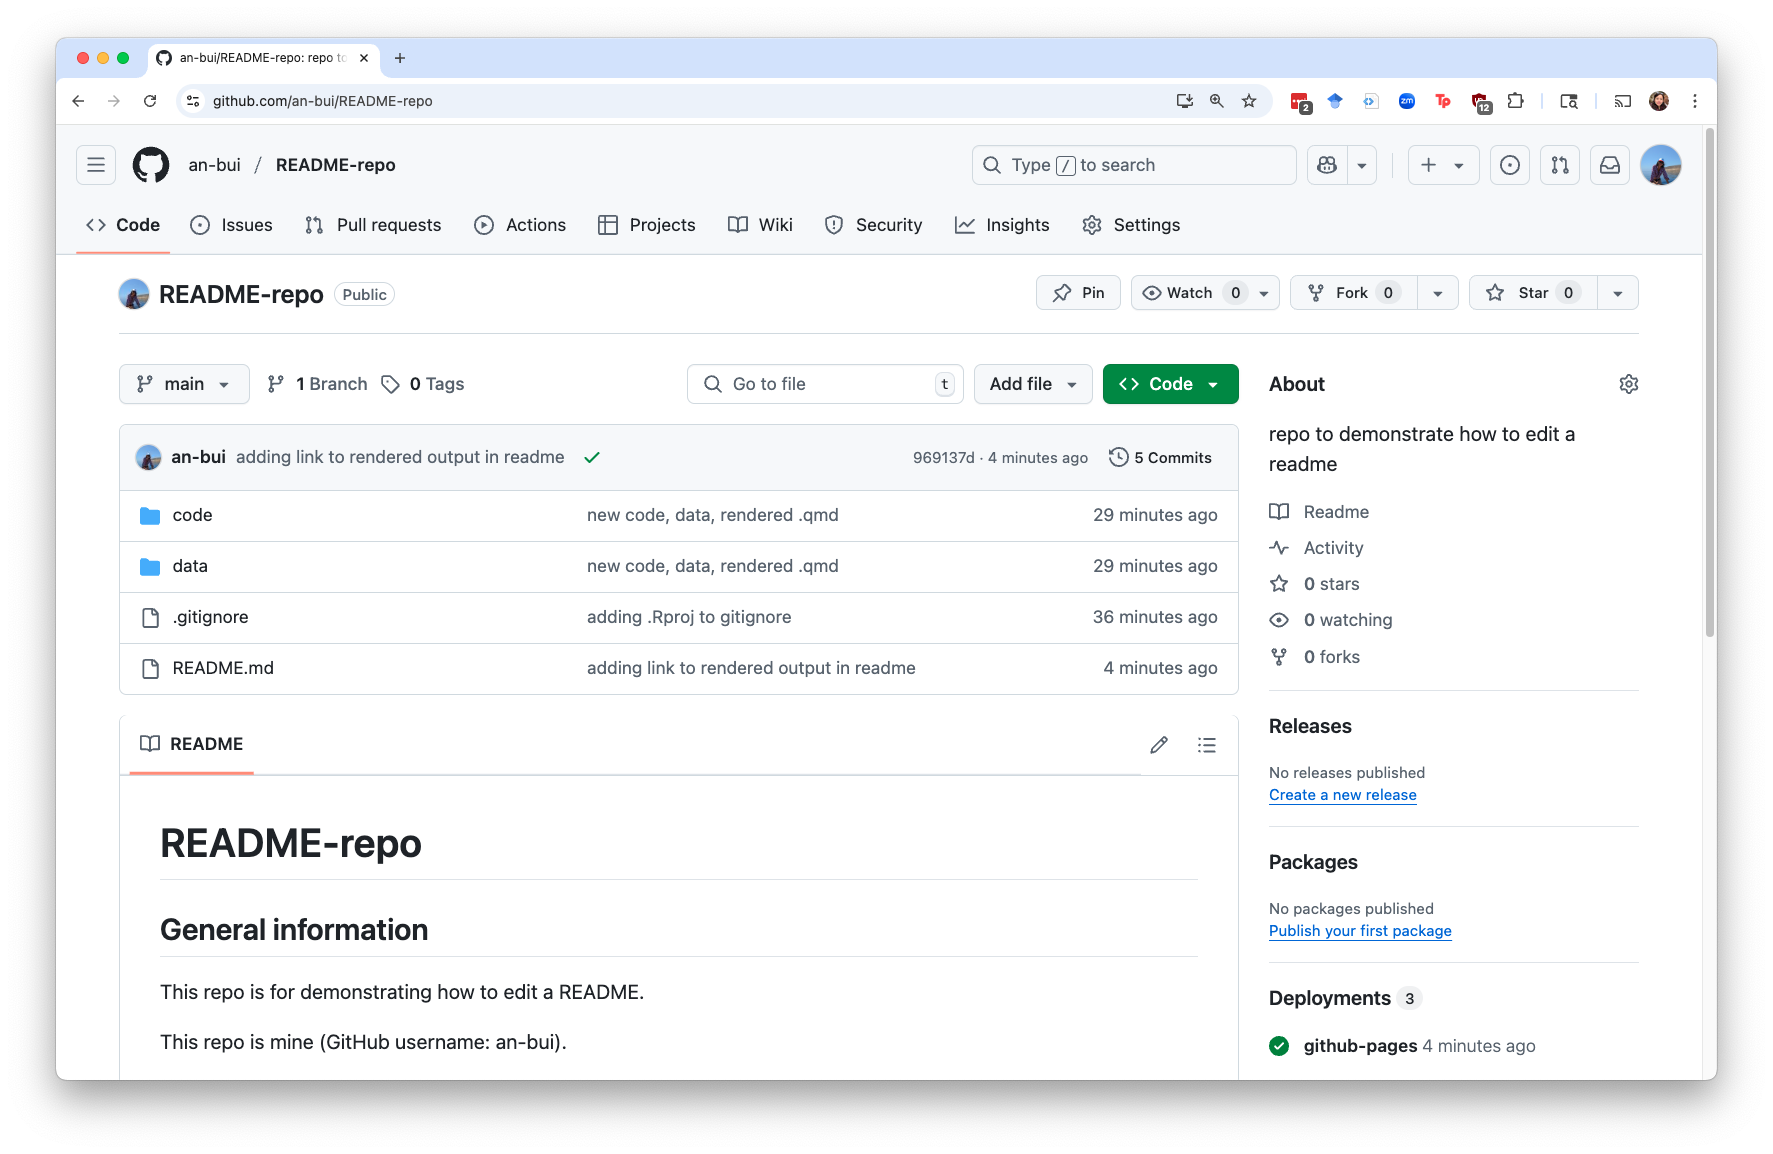This screenshot has width=1773, height=1154.
Task: Open the hamburger navigation menu
Action: (x=96, y=165)
